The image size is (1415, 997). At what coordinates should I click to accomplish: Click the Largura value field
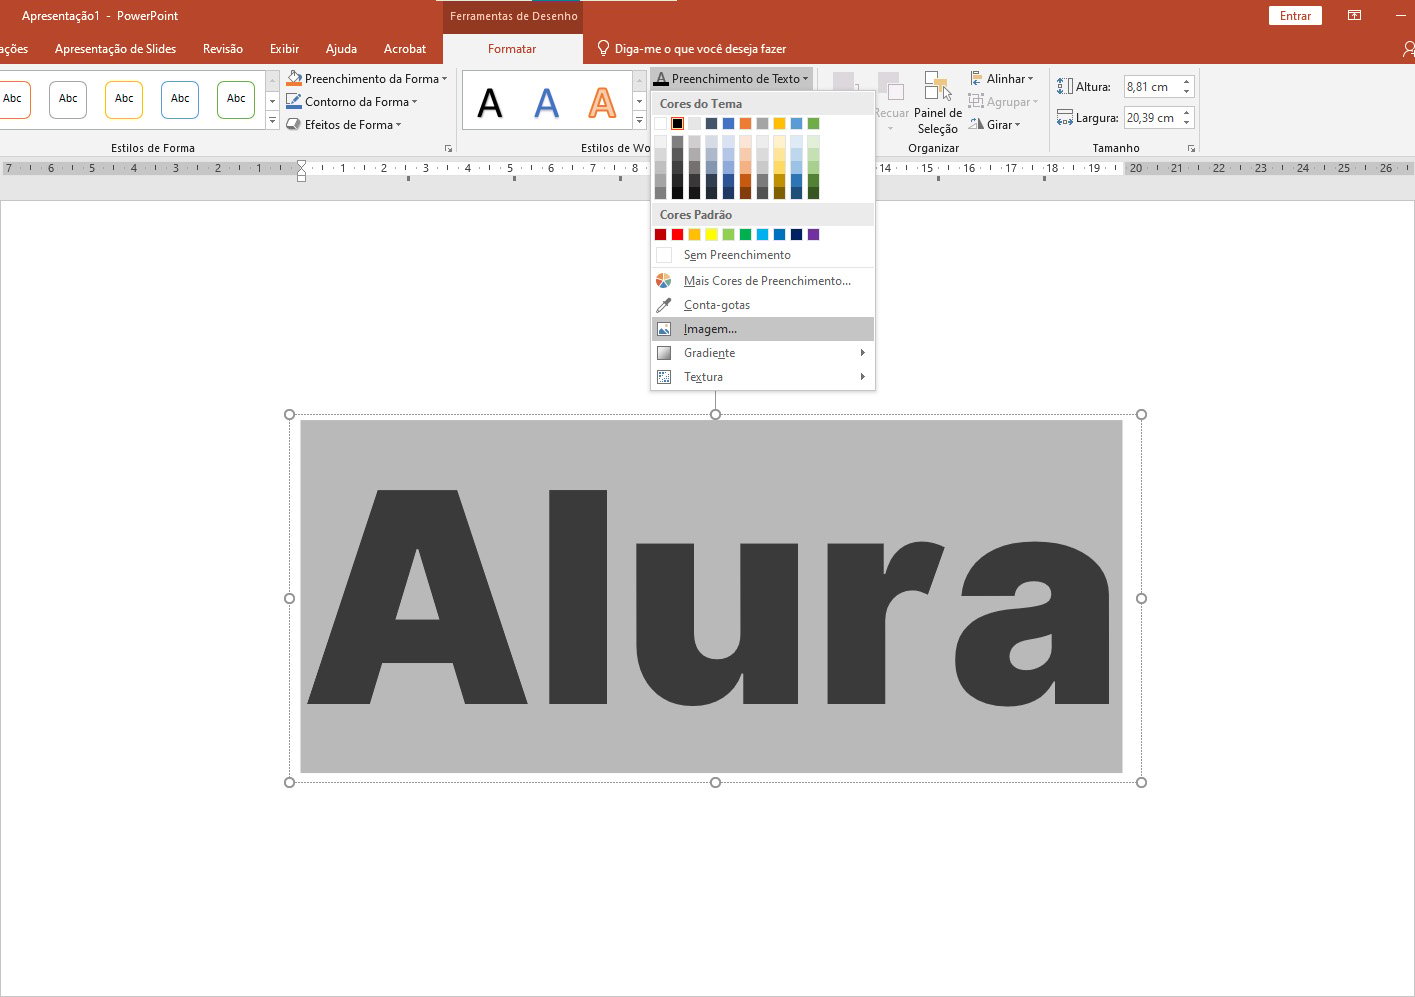coord(1151,117)
